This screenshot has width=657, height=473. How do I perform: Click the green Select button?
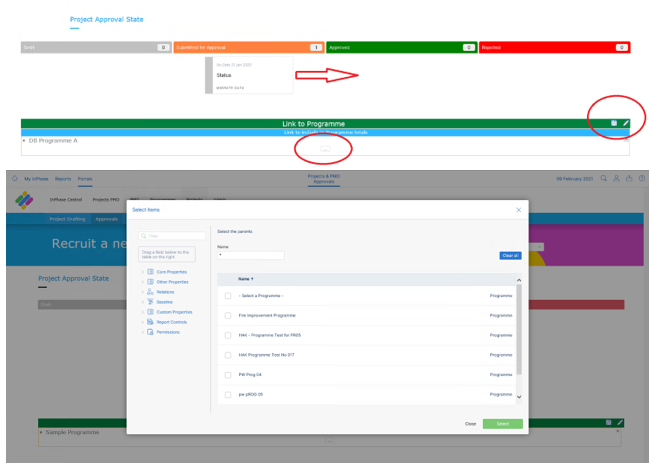click(502, 424)
